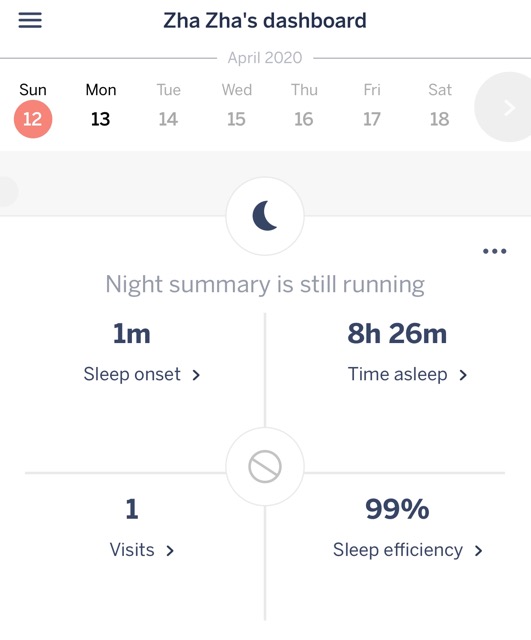
Task: Open Sleep onset details
Action: tap(132, 374)
